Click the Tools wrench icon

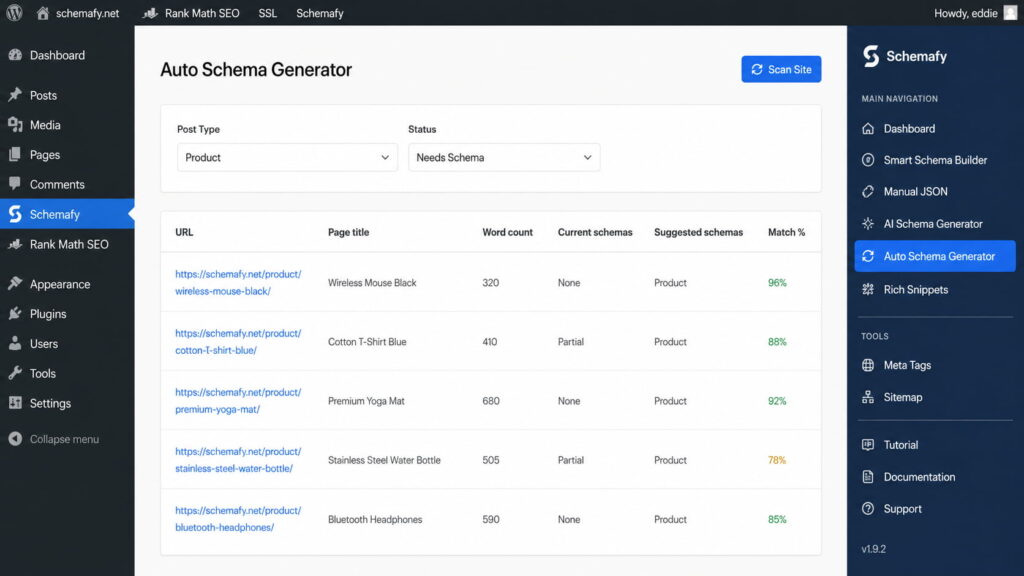click(x=15, y=374)
